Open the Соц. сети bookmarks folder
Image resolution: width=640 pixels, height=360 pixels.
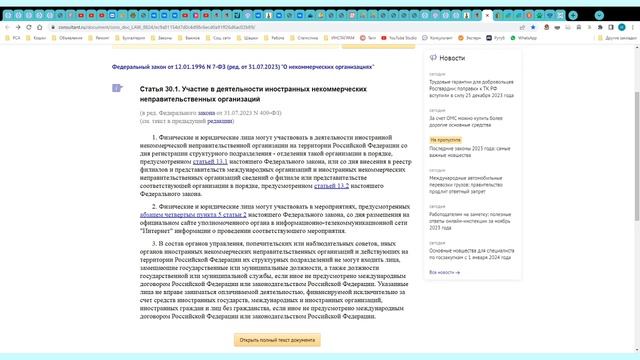click(218, 38)
